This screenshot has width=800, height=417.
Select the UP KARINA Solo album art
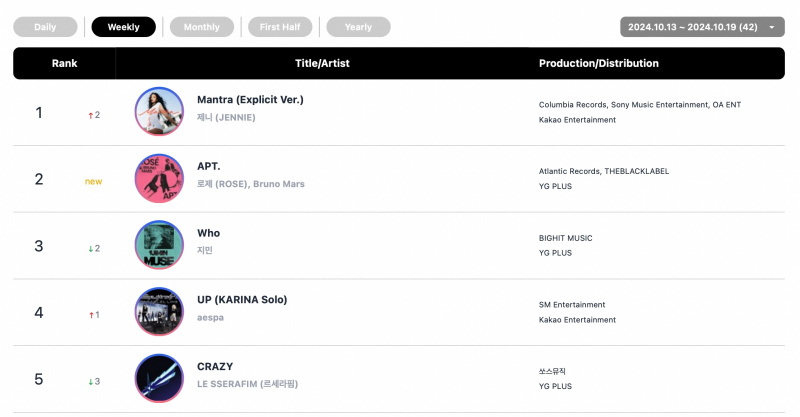[159, 311]
